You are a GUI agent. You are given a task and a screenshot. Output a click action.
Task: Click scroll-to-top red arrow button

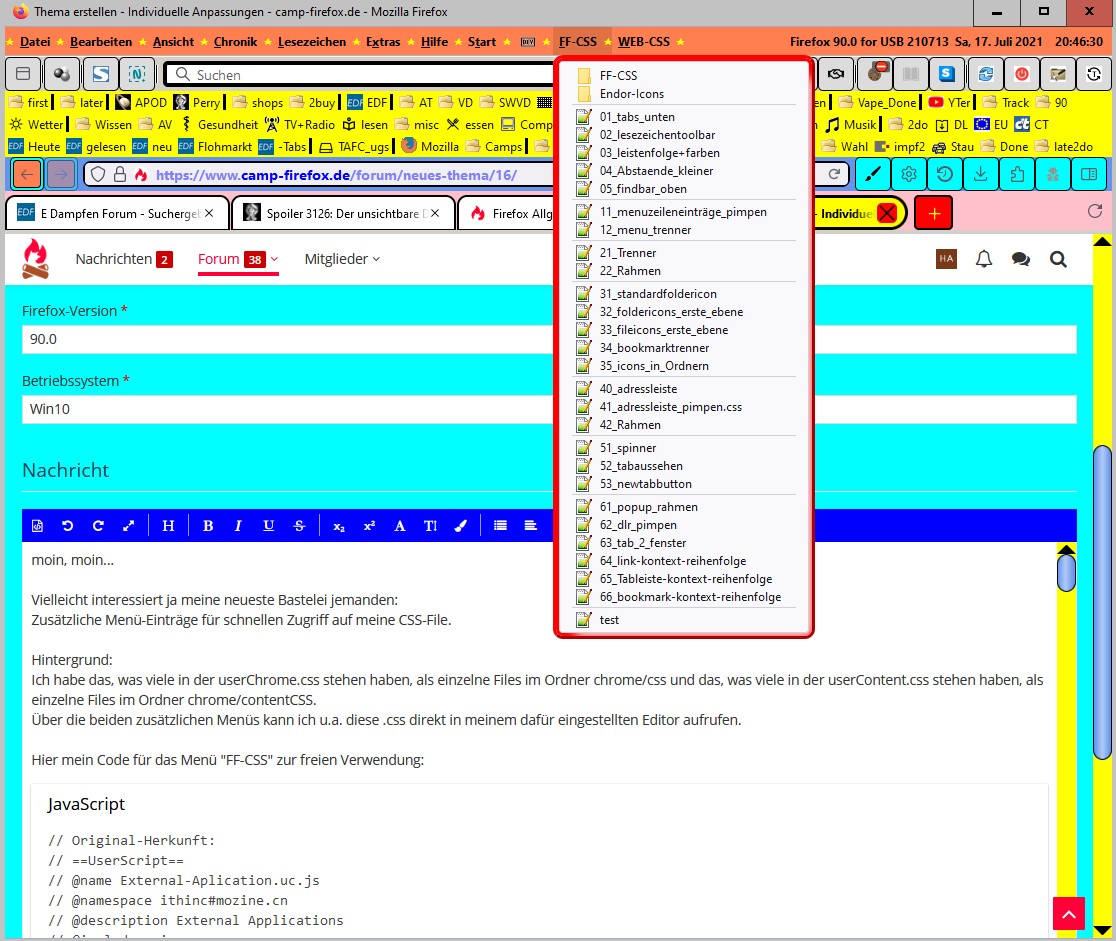(x=1069, y=914)
